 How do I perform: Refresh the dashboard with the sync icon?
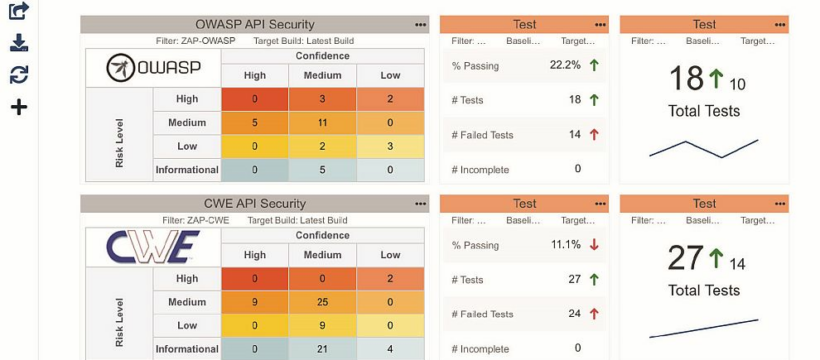(19, 75)
